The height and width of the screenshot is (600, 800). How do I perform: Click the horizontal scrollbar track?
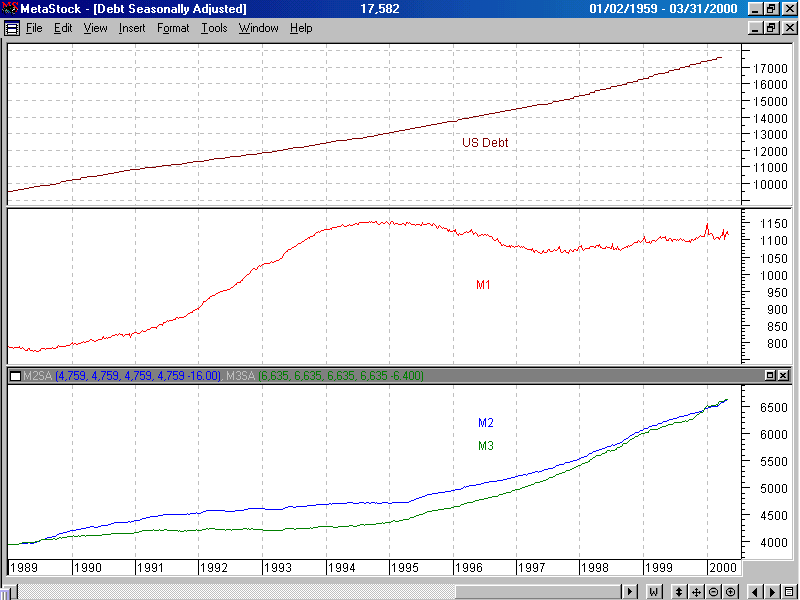[235, 592]
